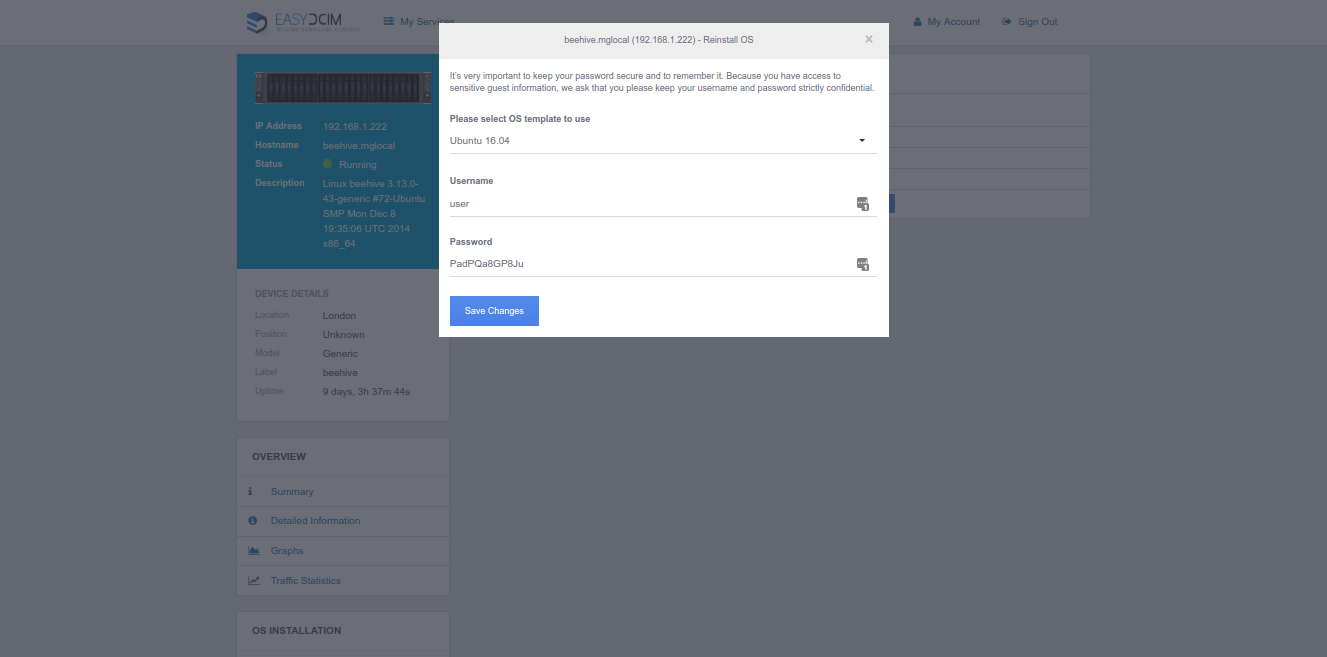Open Detailed Information in the Overview sidebar
Viewport: 1327px width, 657px height.
(x=315, y=521)
